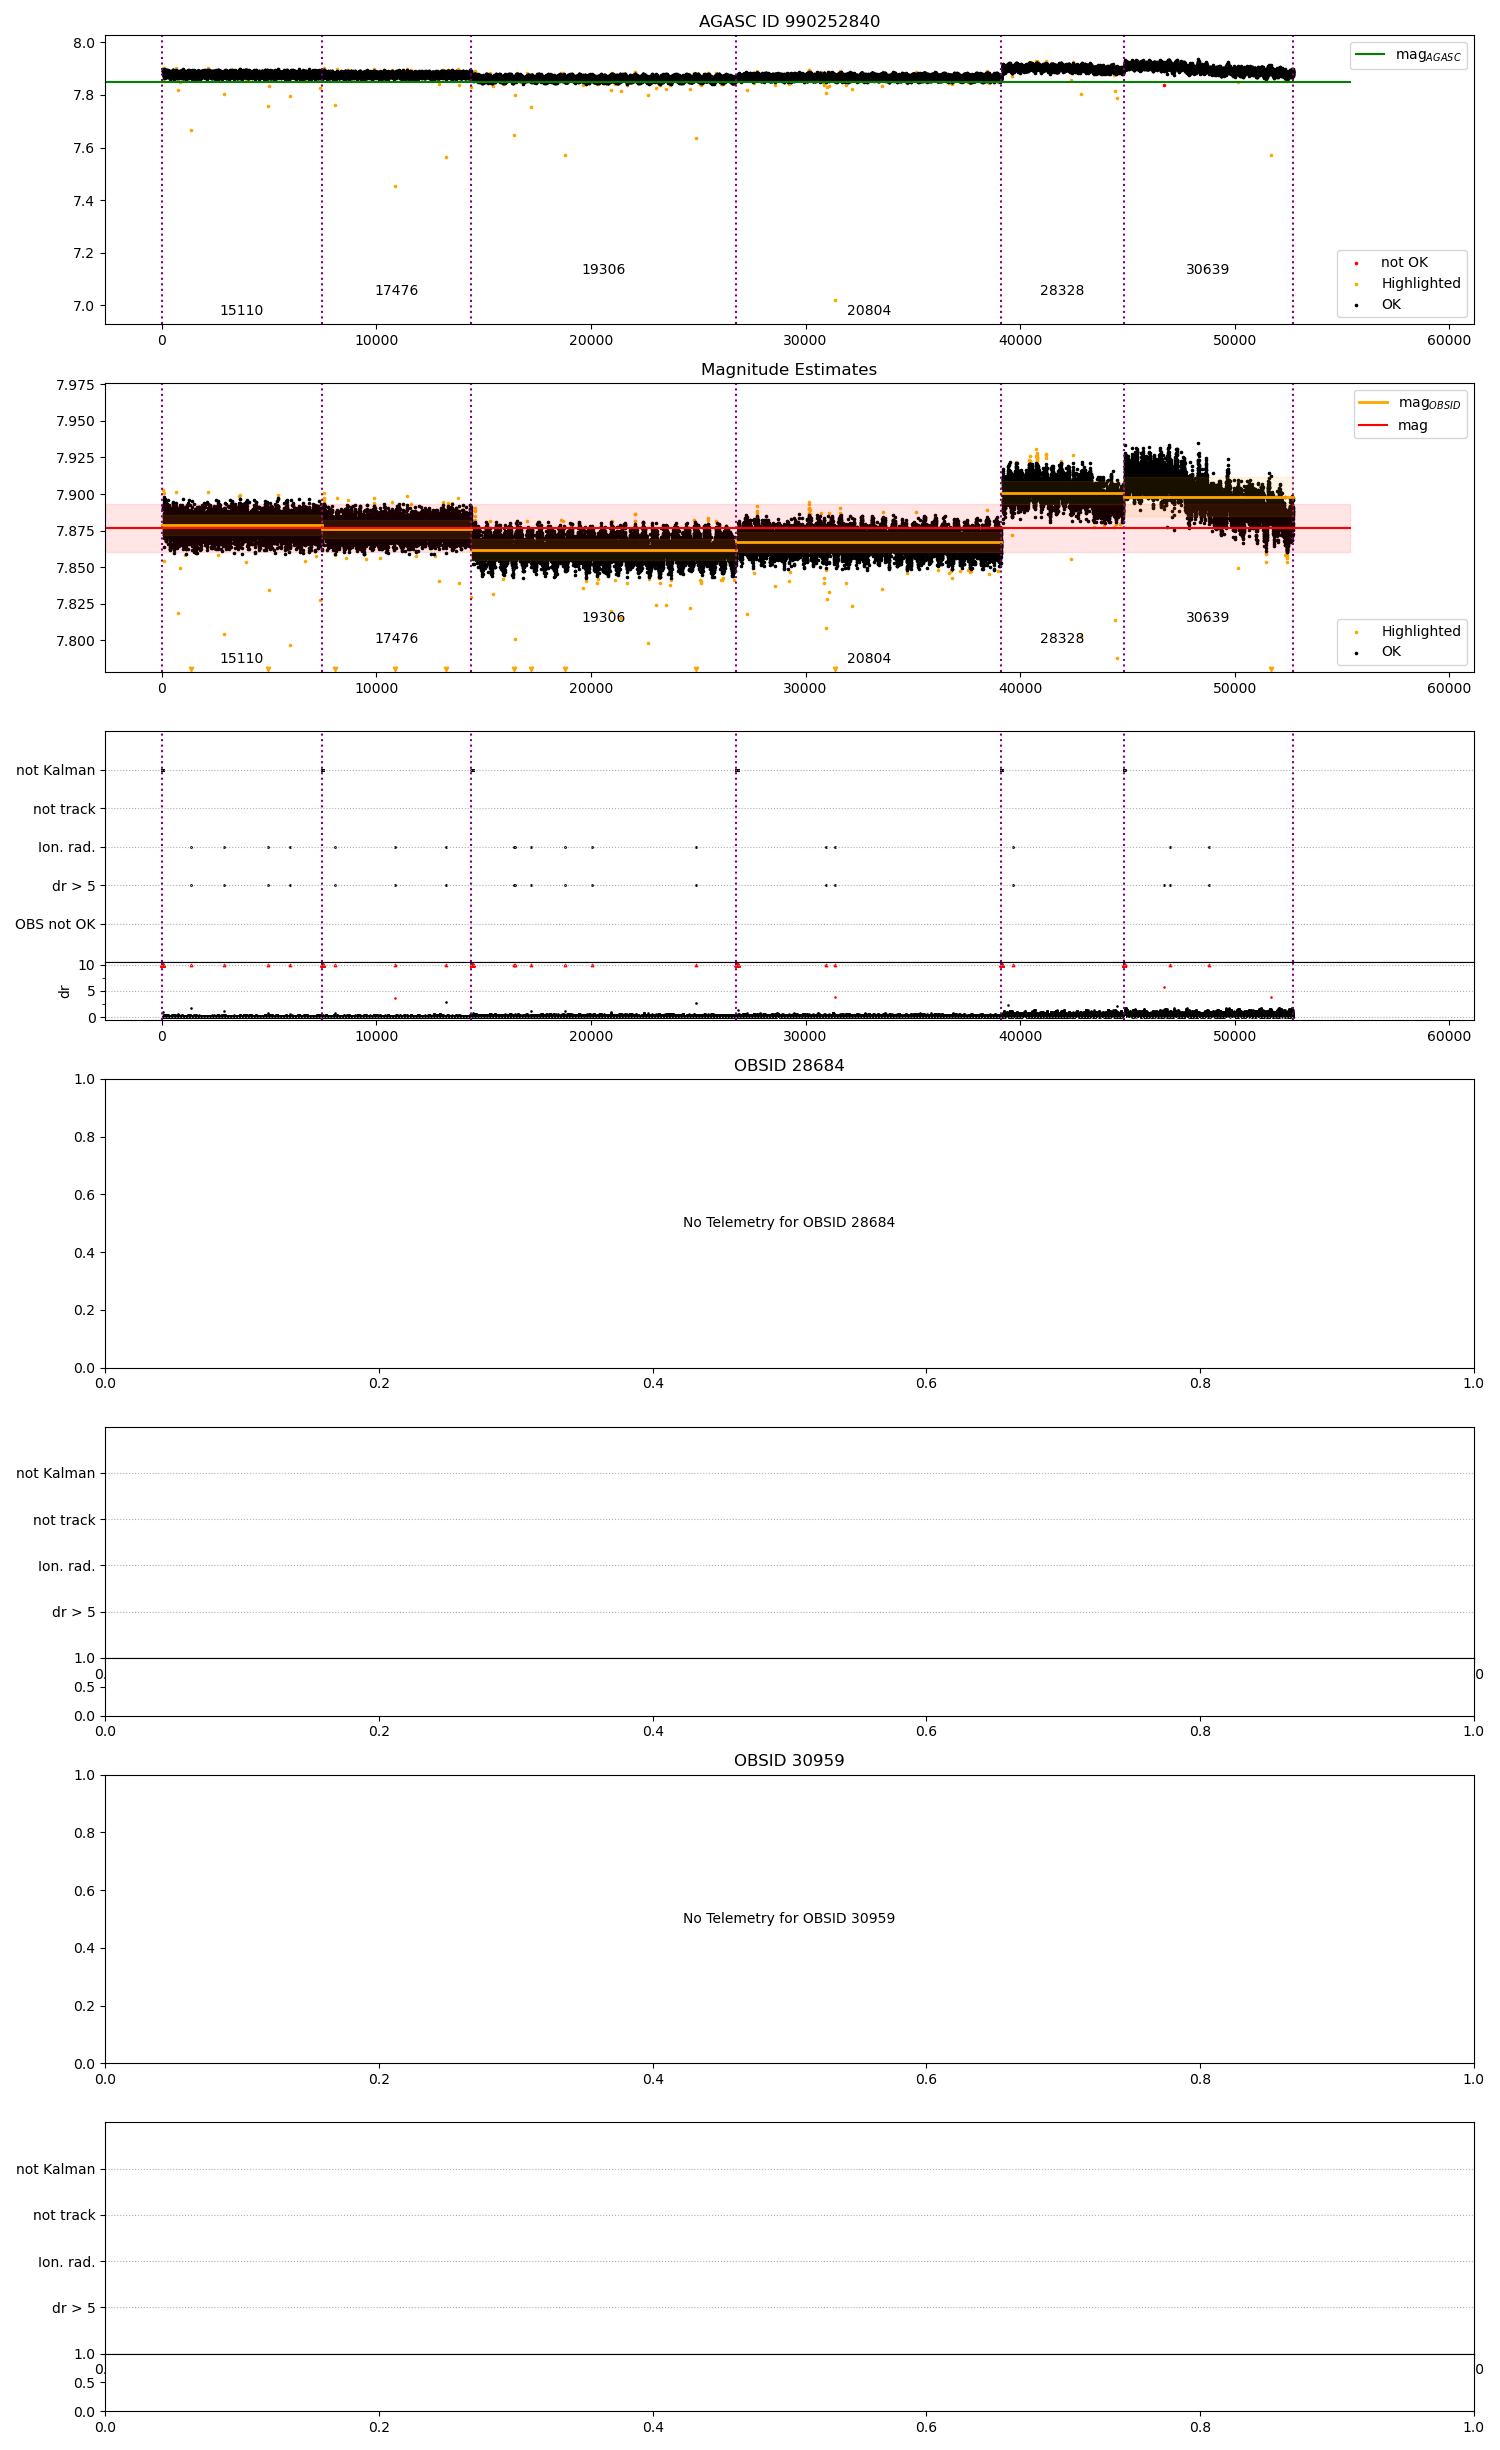The image size is (1500, 2450).
Task: Click the 7.4 tick on AGASC plot
Action: tap(85, 201)
